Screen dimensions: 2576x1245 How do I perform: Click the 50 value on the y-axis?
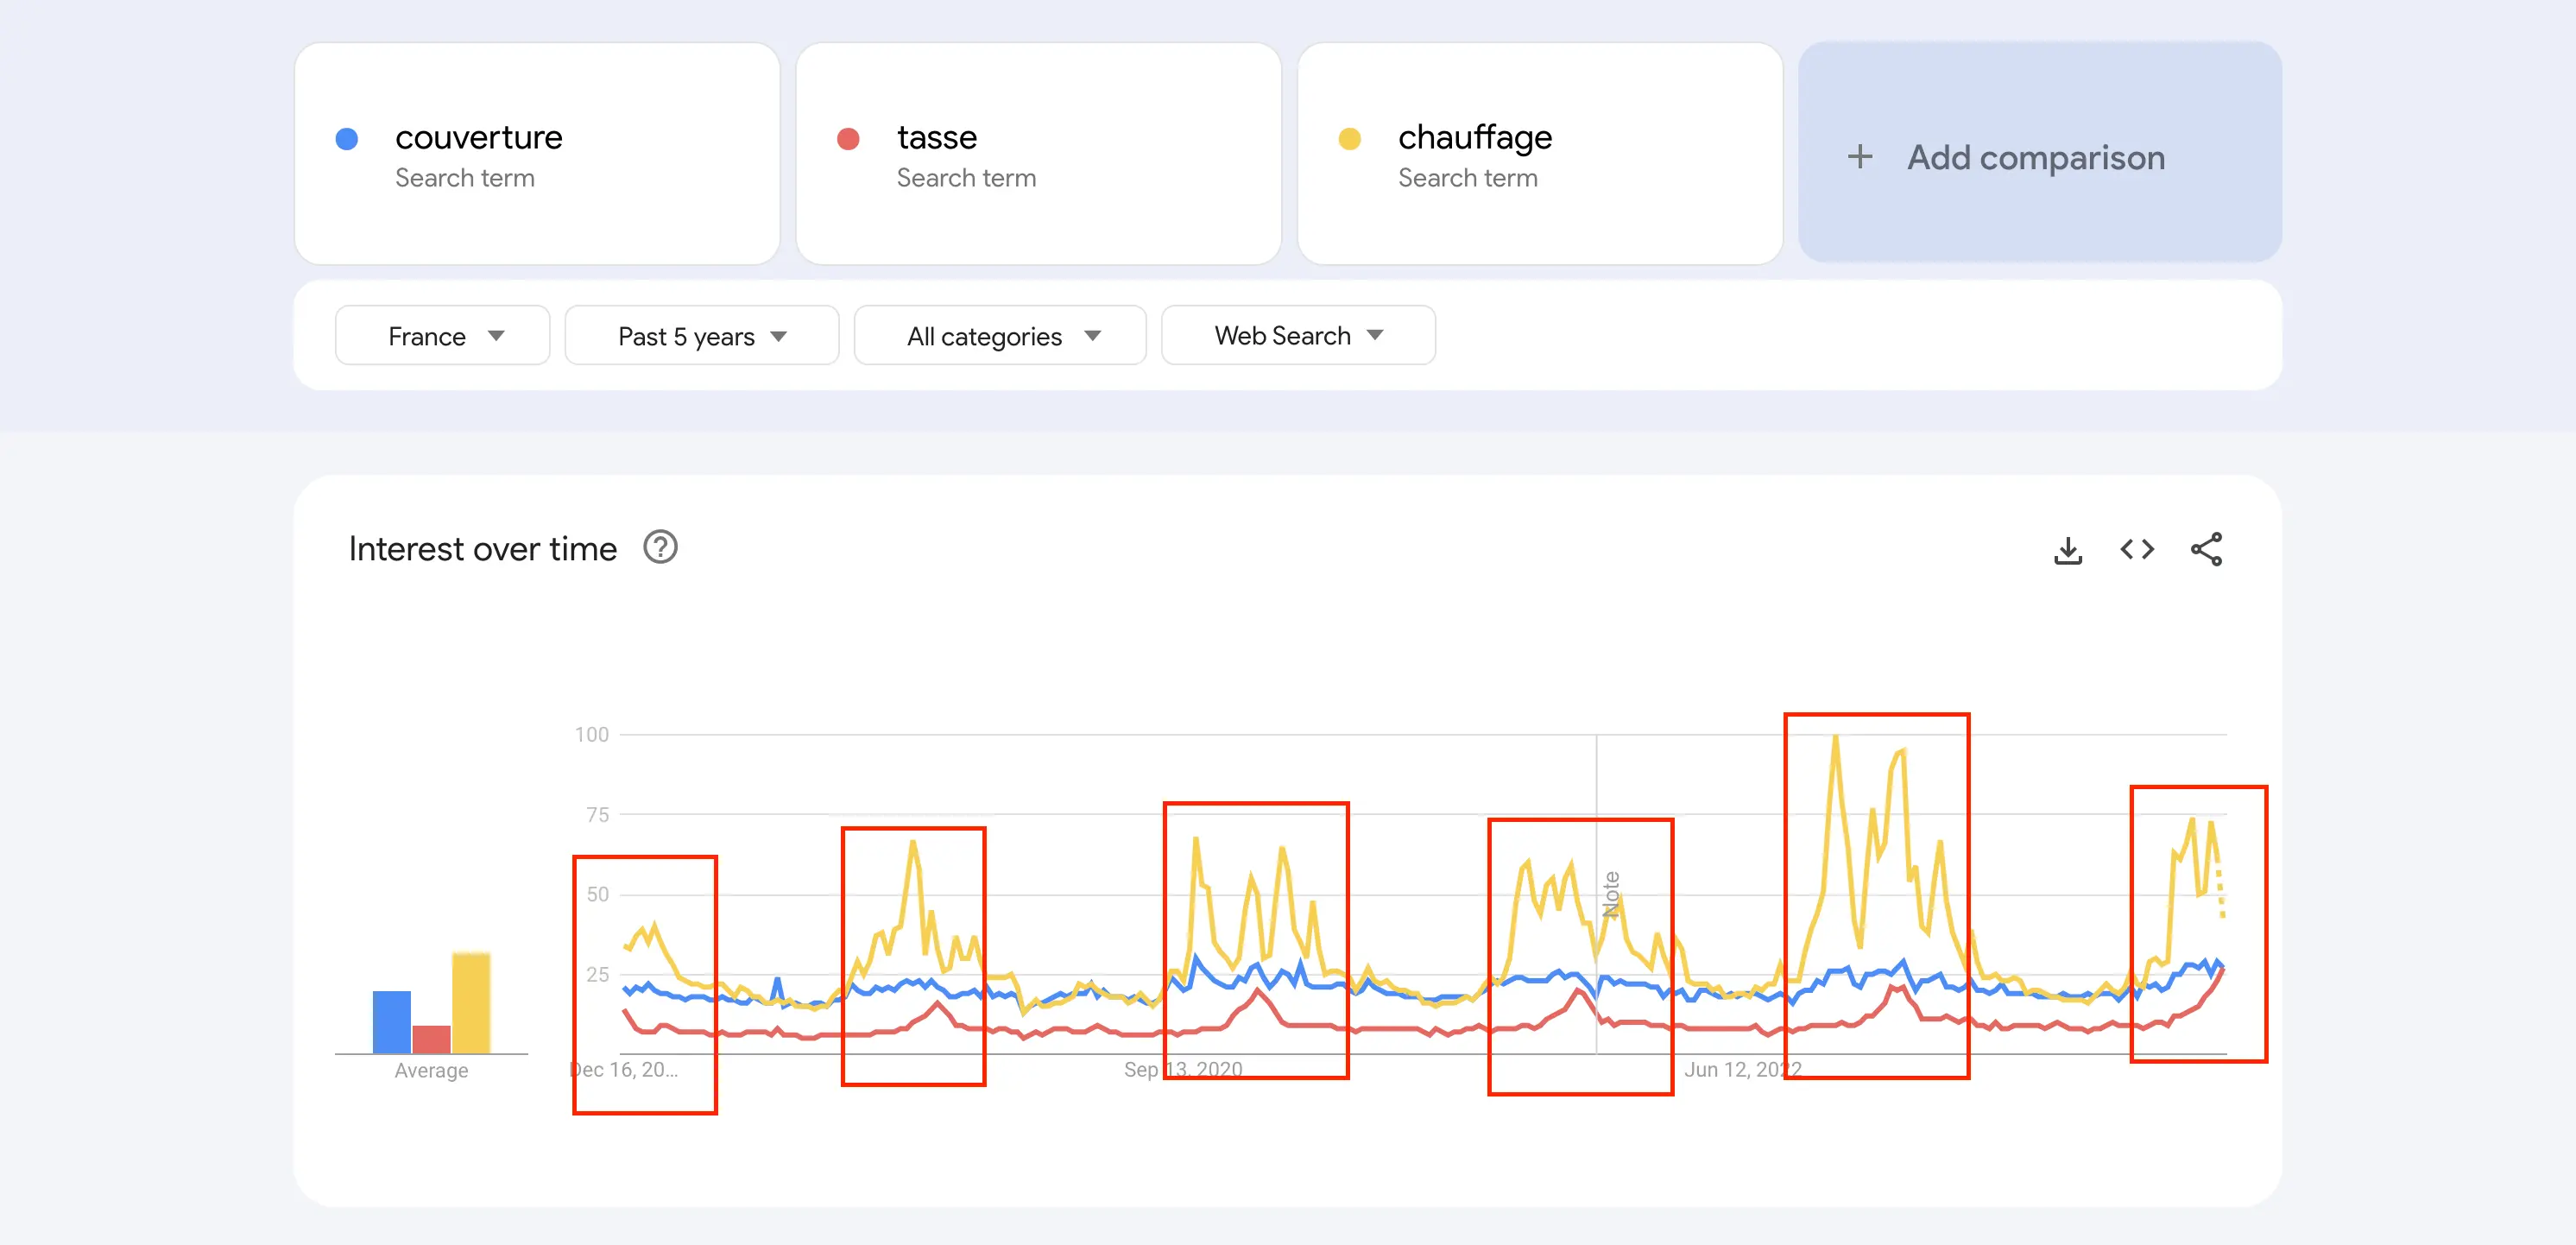pos(597,894)
